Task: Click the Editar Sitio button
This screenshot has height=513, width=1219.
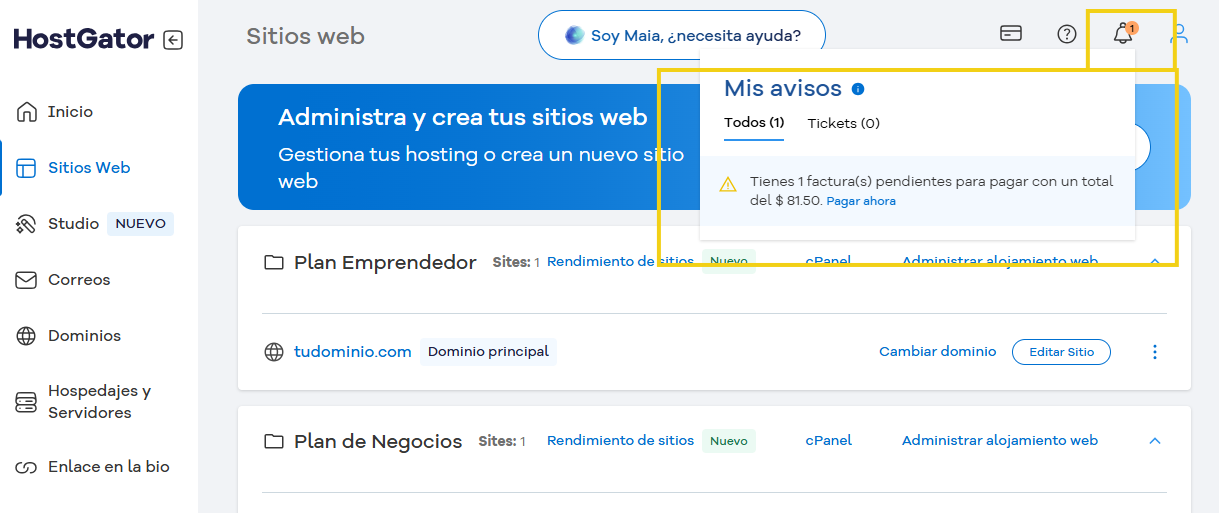Action: point(1061,352)
